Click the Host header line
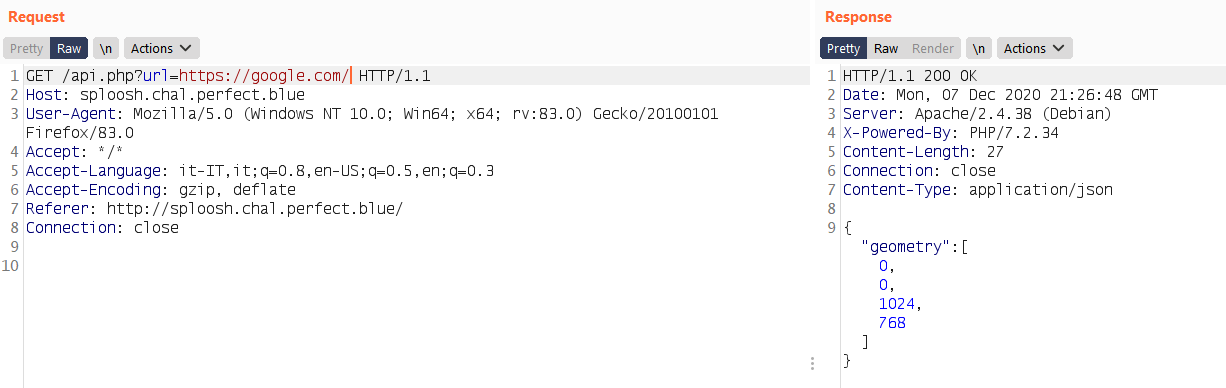Image resolution: width=1226 pixels, height=388 pixels. pyautogui.click(x=165, y=94)
